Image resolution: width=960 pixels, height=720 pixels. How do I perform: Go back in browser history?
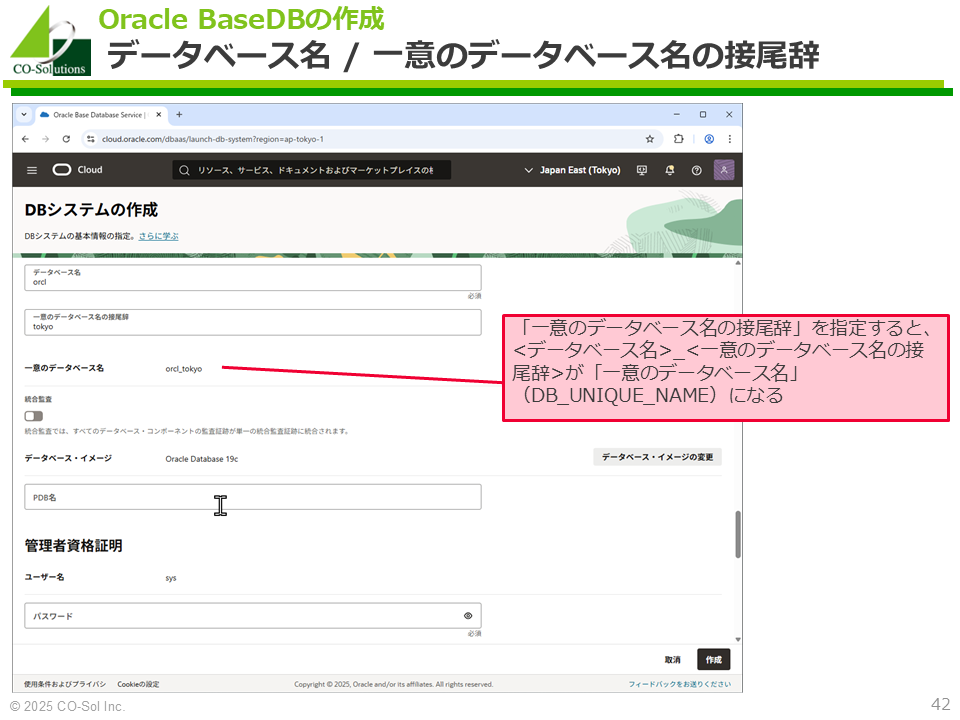[25, 139]
